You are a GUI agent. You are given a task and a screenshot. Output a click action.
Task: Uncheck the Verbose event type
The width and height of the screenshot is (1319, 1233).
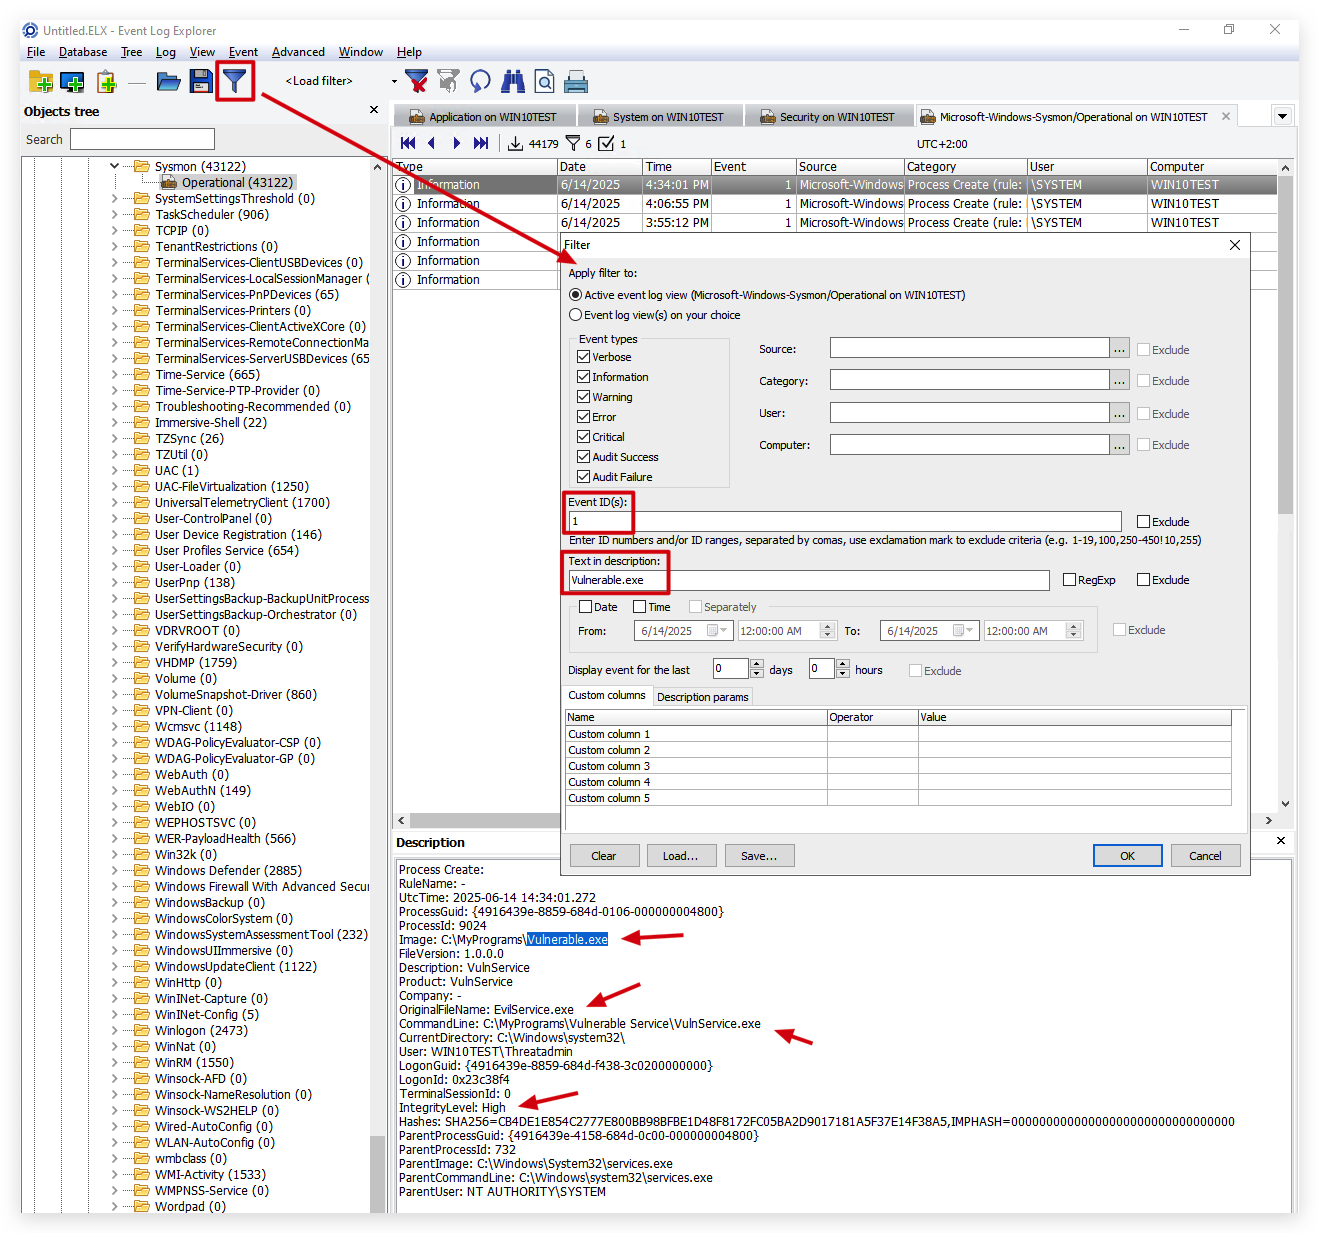point(583,357)
